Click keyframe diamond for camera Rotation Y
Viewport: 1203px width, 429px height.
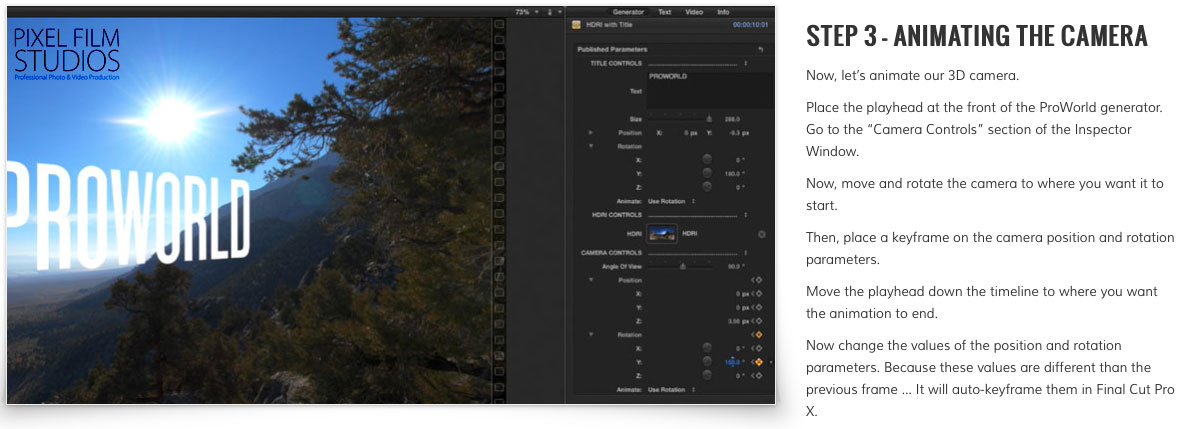[x=758, y=361]
